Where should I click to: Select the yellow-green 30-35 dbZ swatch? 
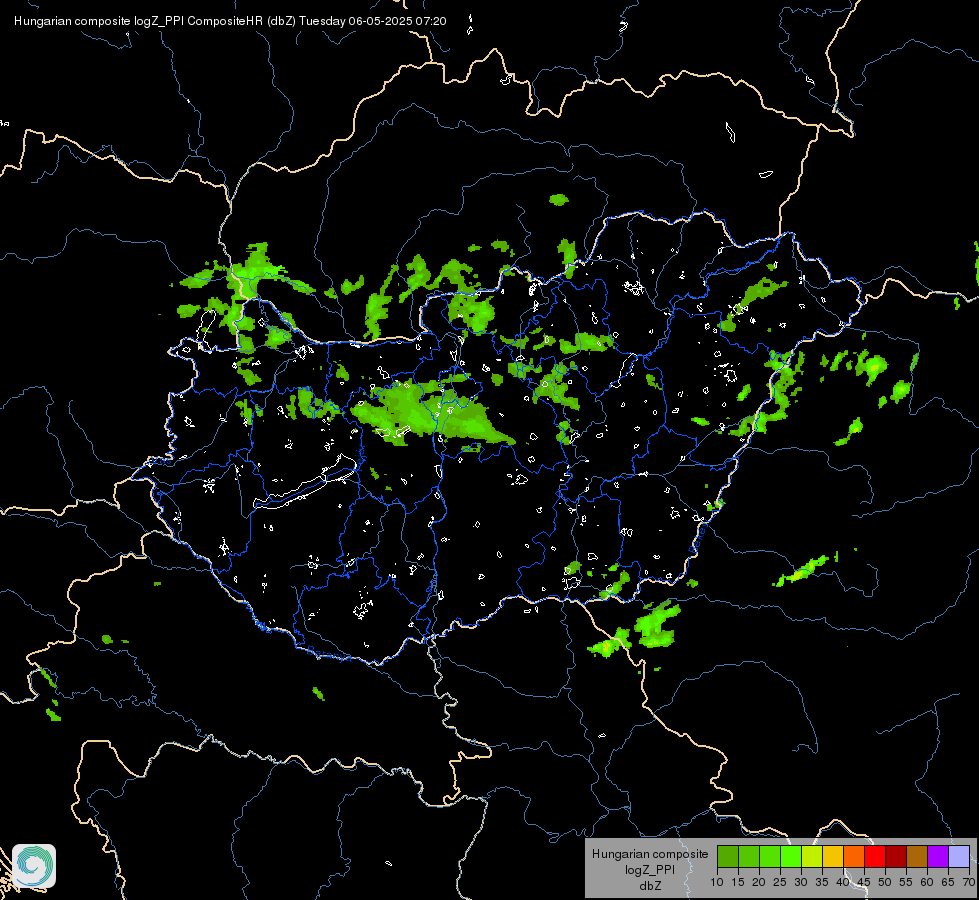click(x=812, y=856)
